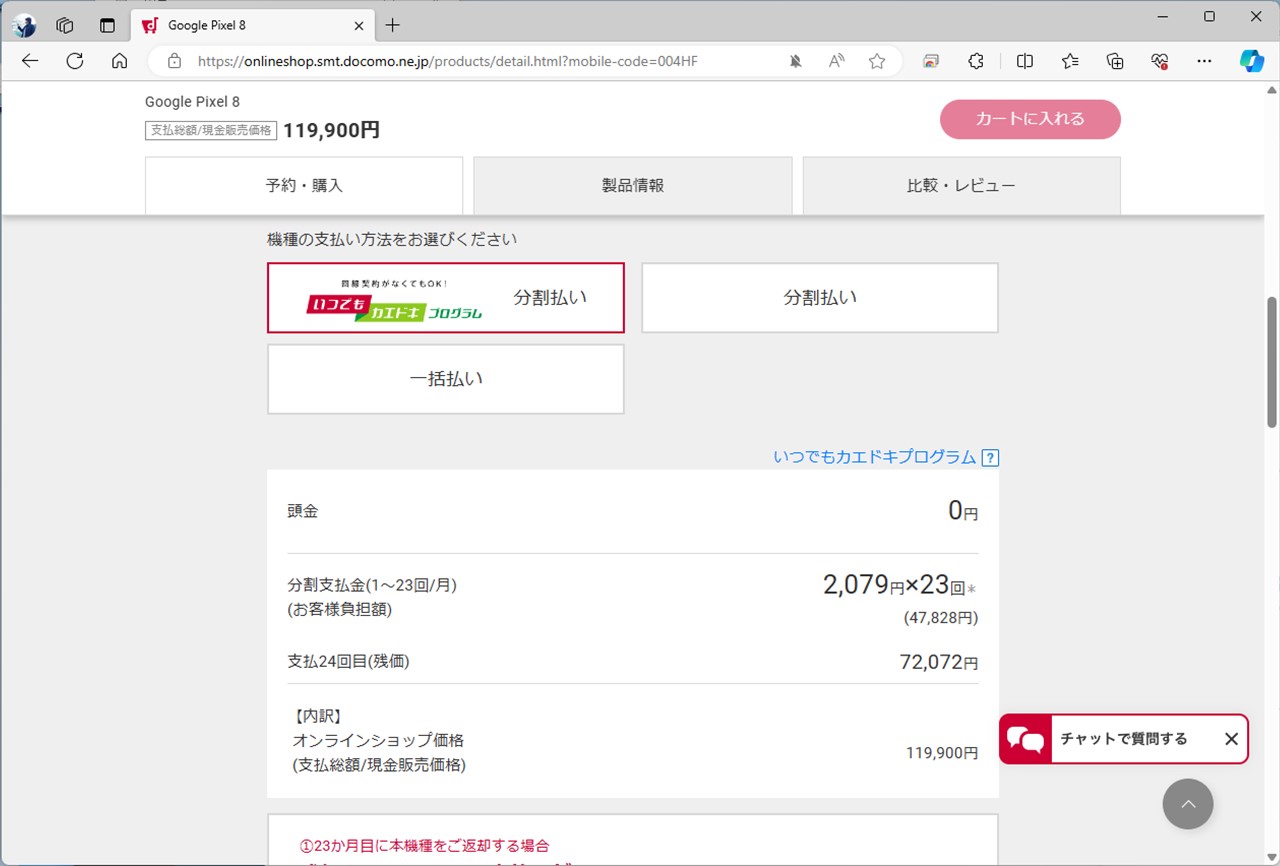Open the muted notifications bell icon
1280x866 pixels.
pos(795,61)
